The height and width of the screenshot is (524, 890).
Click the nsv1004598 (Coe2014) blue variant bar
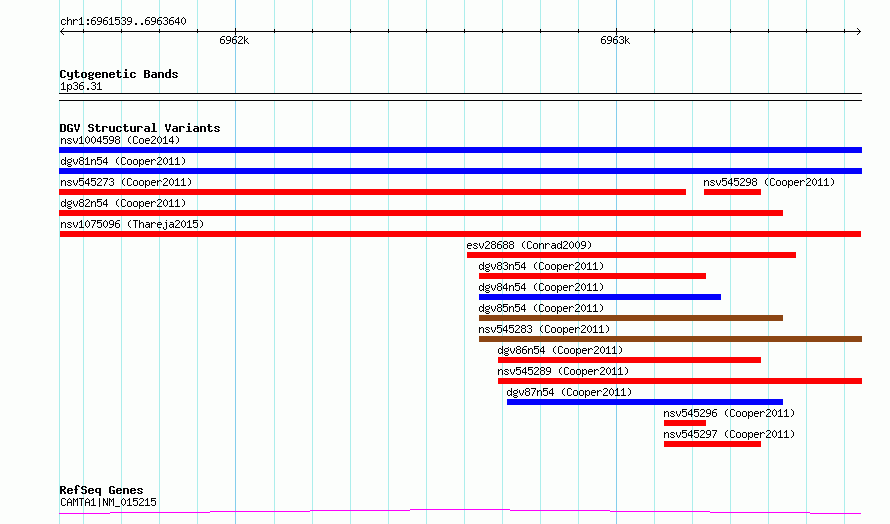point(460,150)
